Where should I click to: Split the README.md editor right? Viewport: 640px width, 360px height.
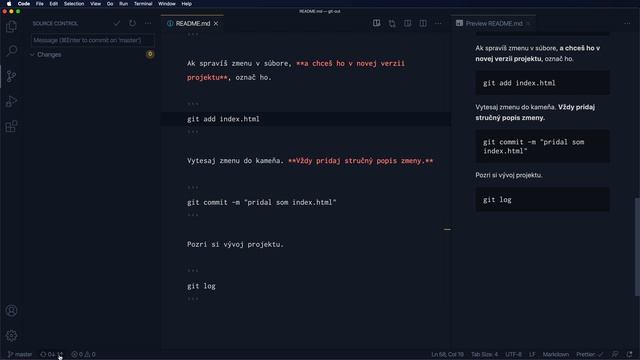click(423, 23)
